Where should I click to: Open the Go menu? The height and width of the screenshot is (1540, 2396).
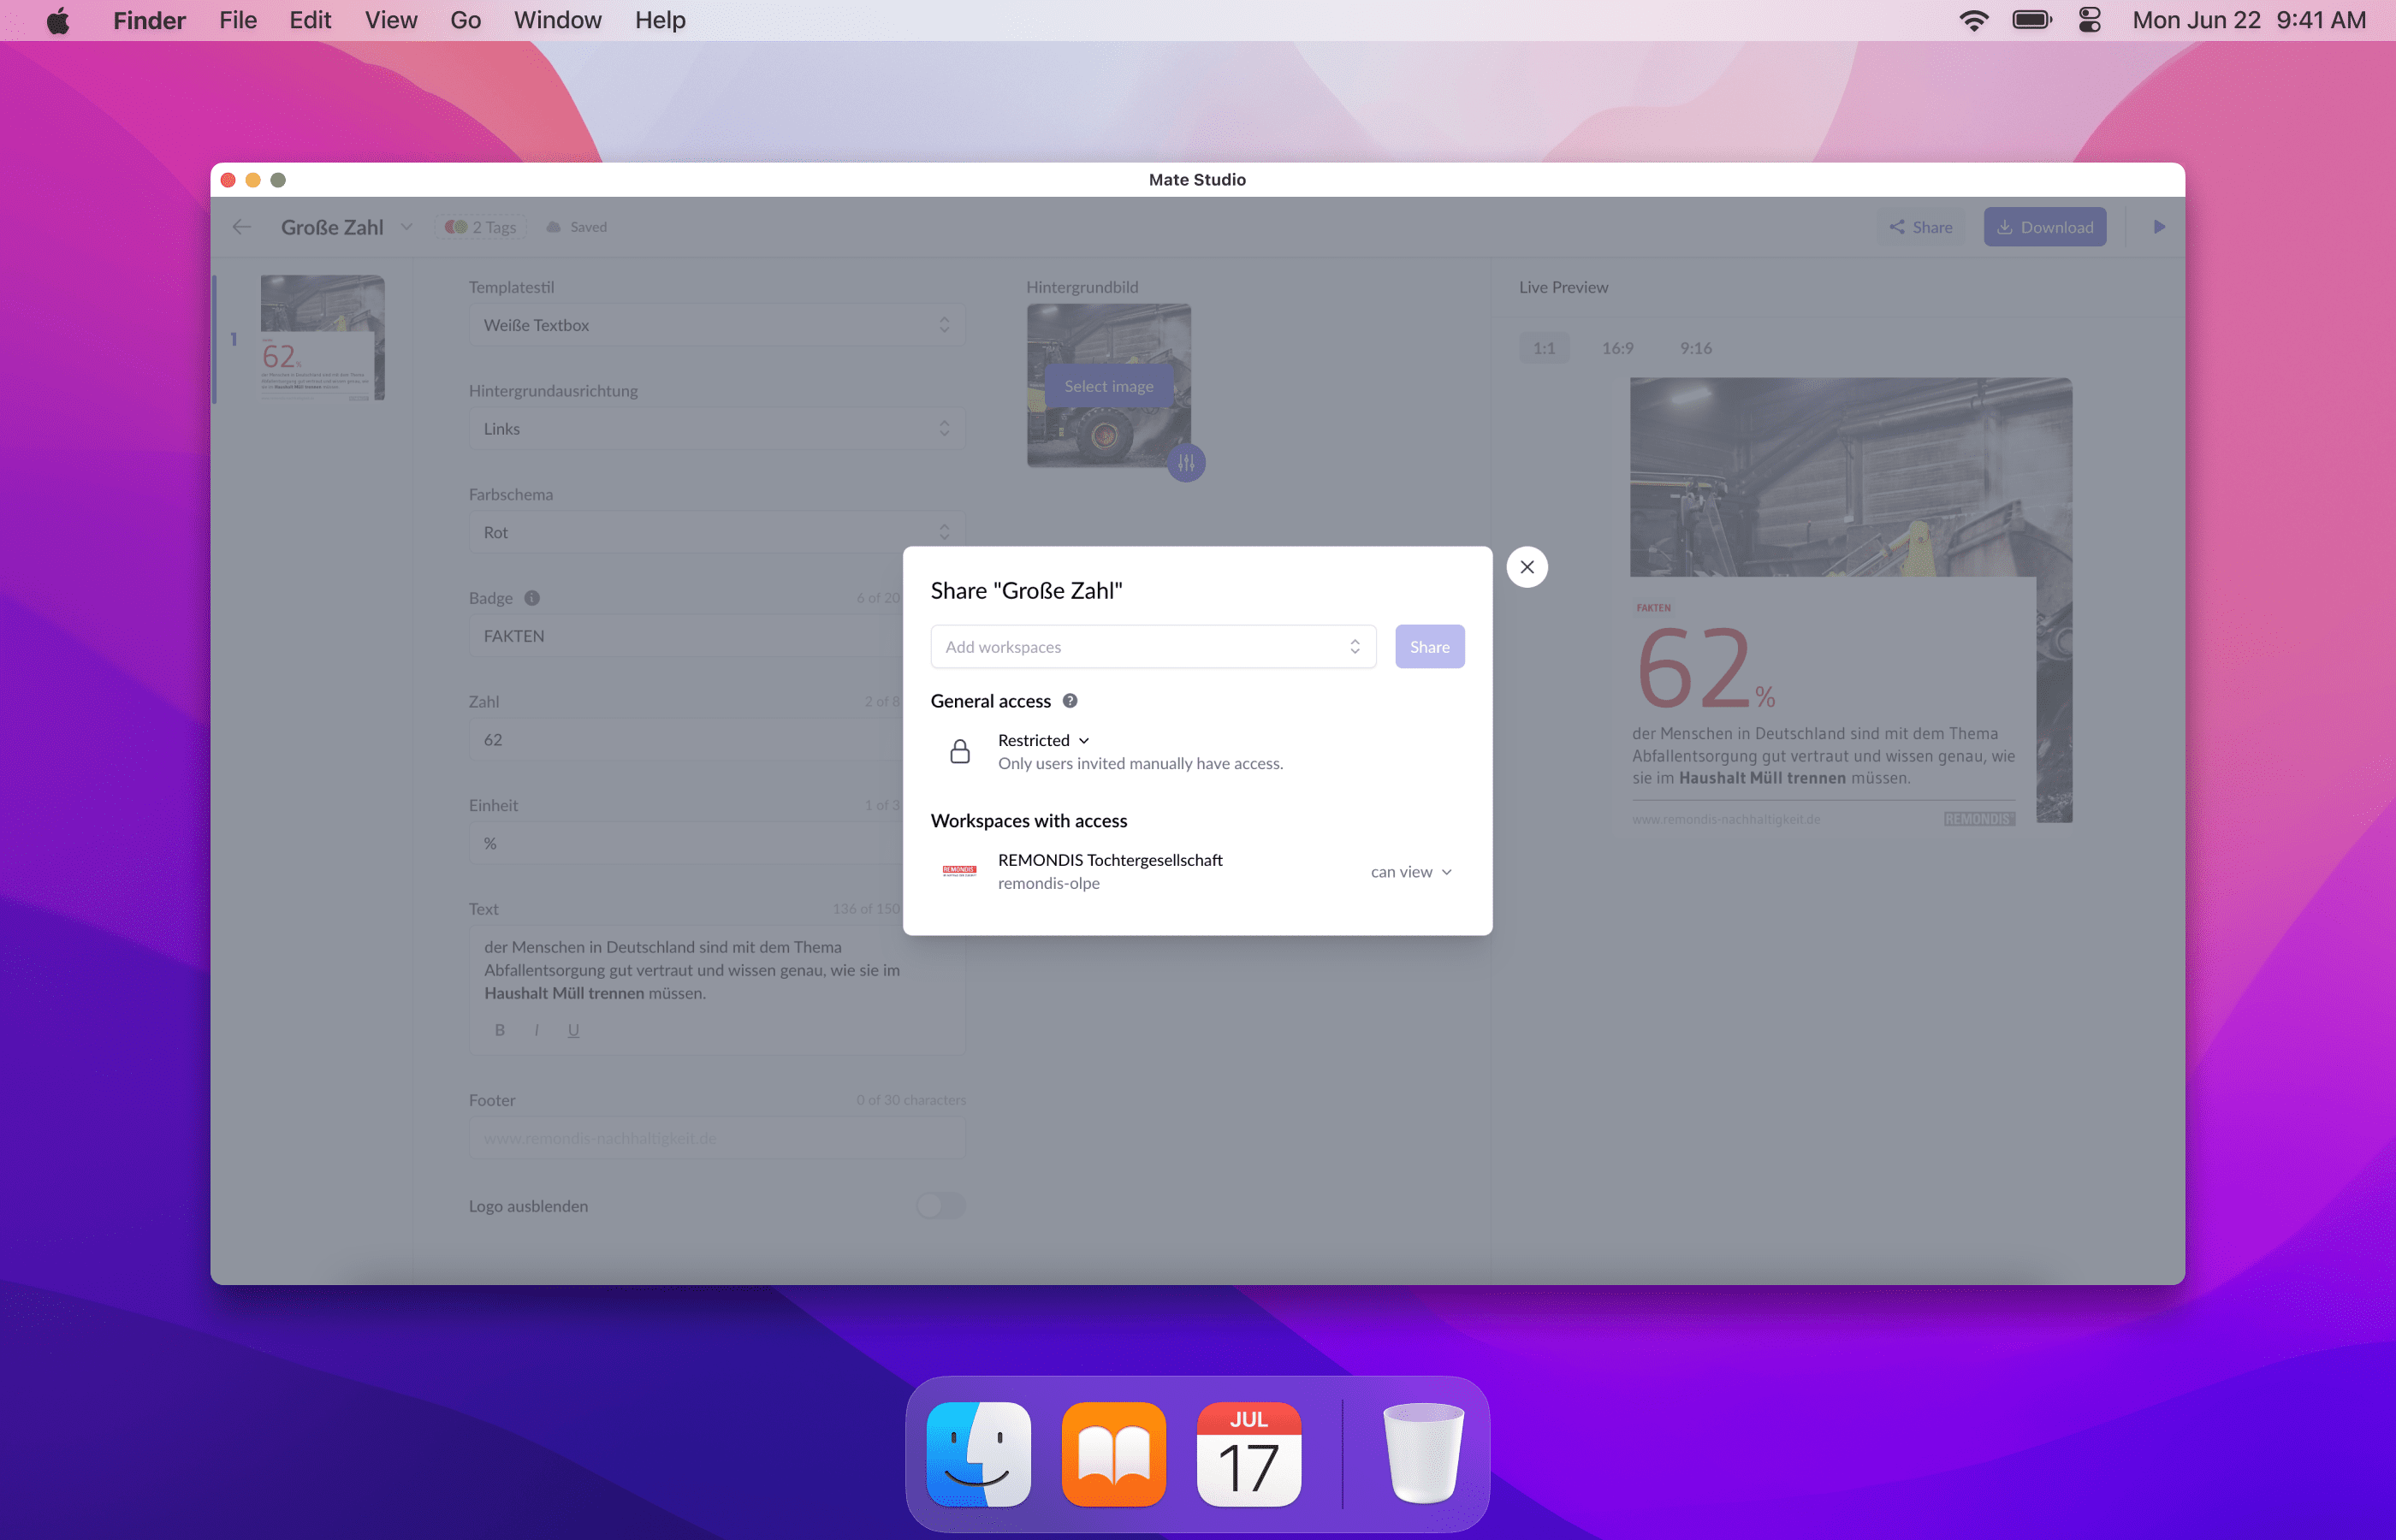(x=465, y=20)
